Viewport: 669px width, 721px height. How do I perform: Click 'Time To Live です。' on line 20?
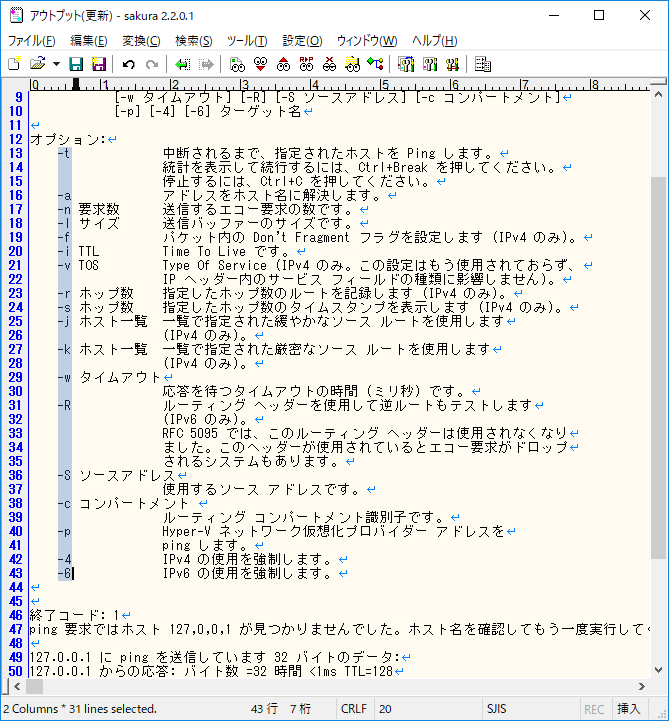coord(226,252)
